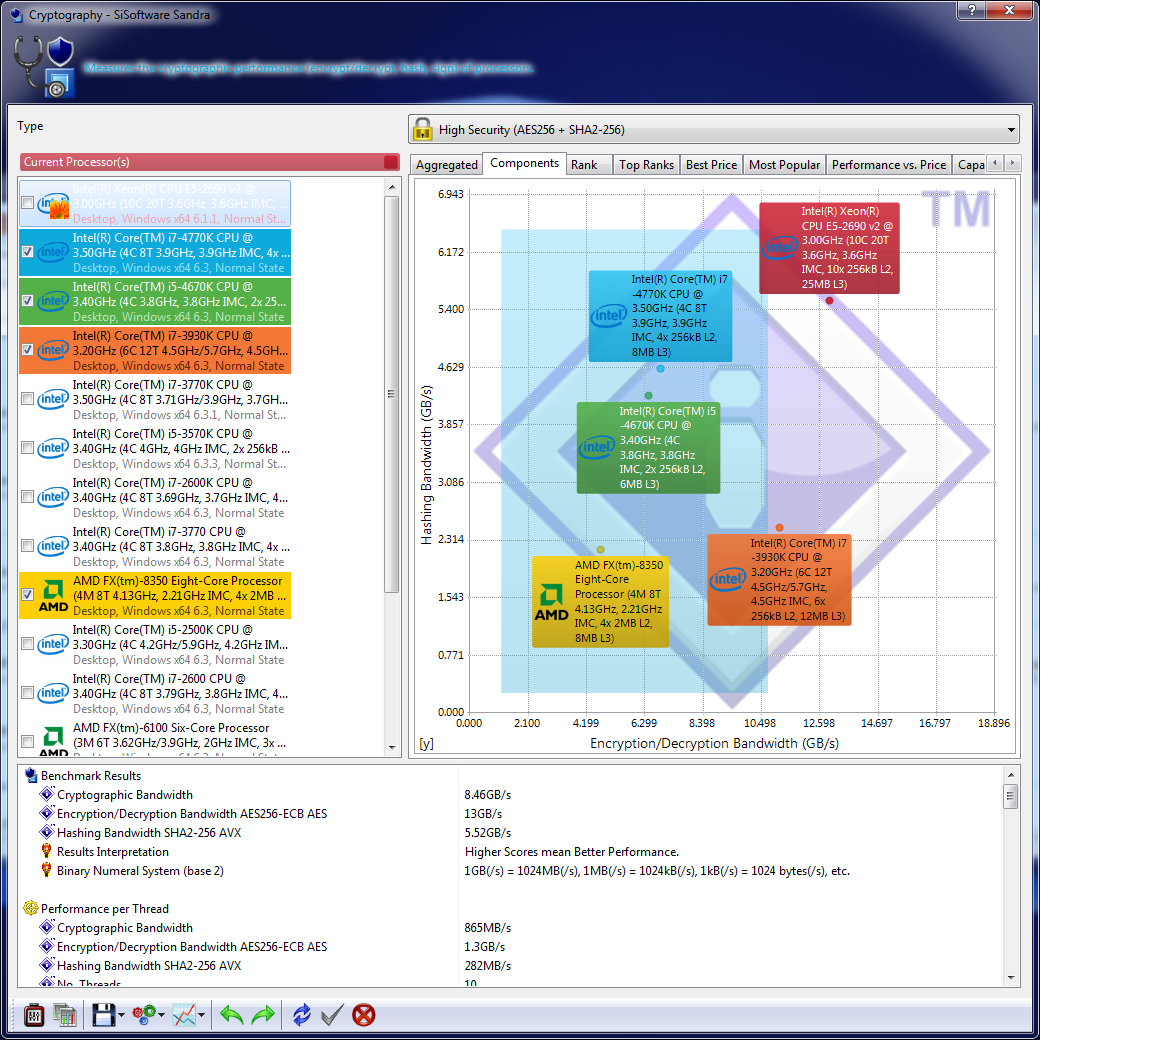
Task: Open the High Security type dropdown
Action: pos(713,129)
